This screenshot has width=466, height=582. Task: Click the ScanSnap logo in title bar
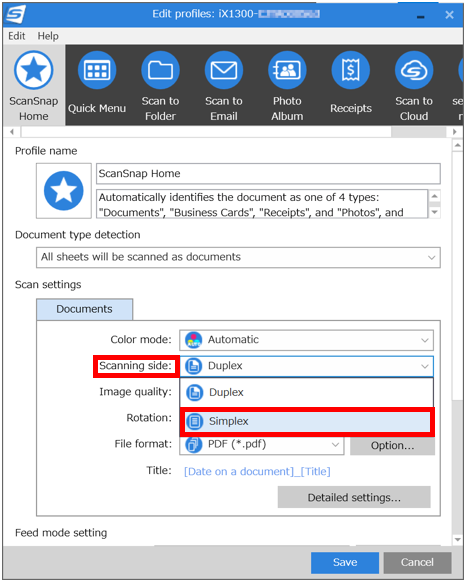tap(16, 14)
